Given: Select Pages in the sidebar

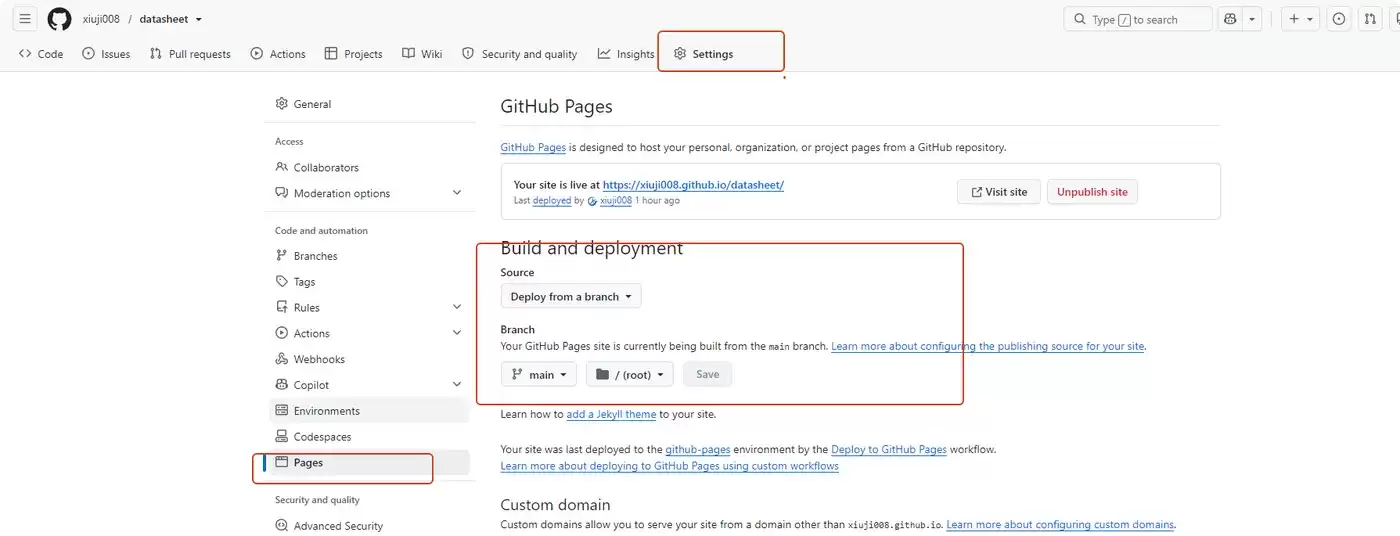Looking at the screenshot, I should [x=369, y=463].
